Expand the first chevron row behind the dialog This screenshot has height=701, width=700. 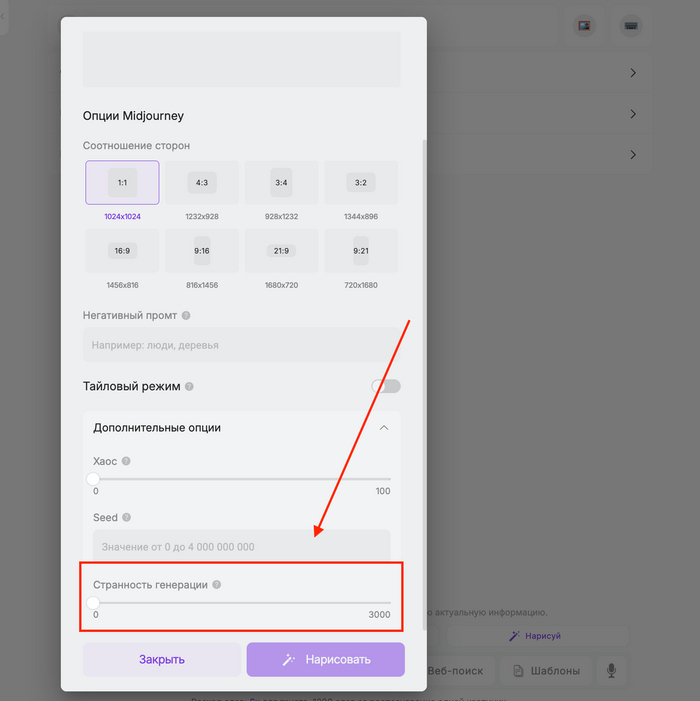633,73
